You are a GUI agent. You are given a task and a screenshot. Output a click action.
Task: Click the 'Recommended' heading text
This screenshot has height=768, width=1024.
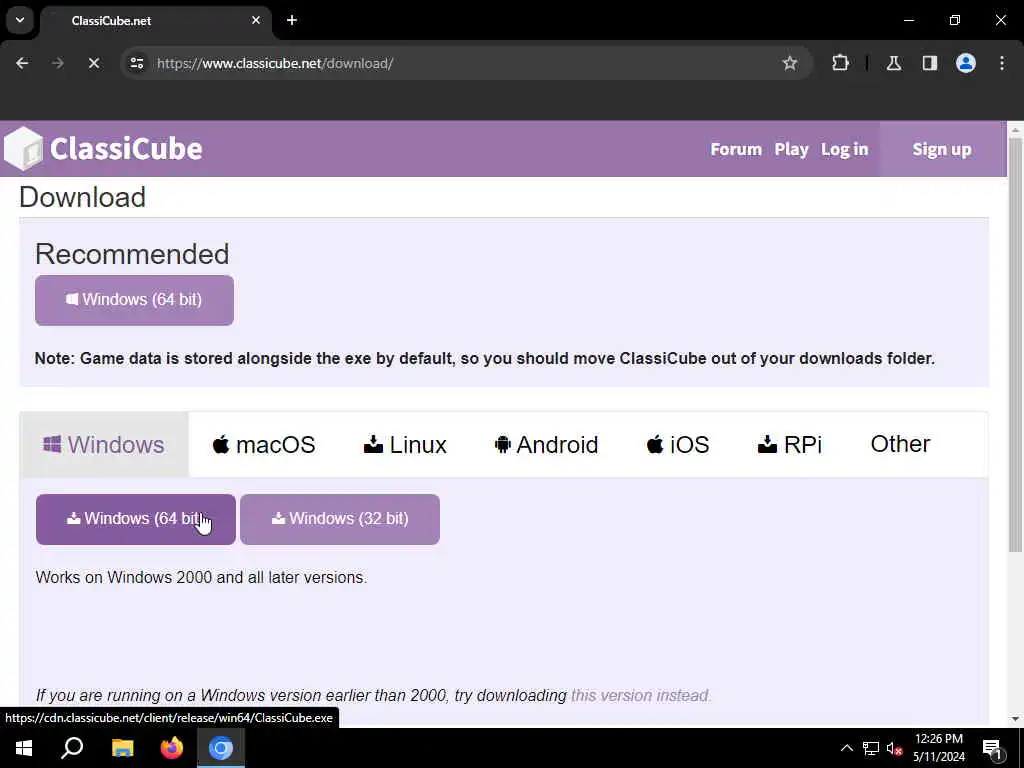(132, 254)
